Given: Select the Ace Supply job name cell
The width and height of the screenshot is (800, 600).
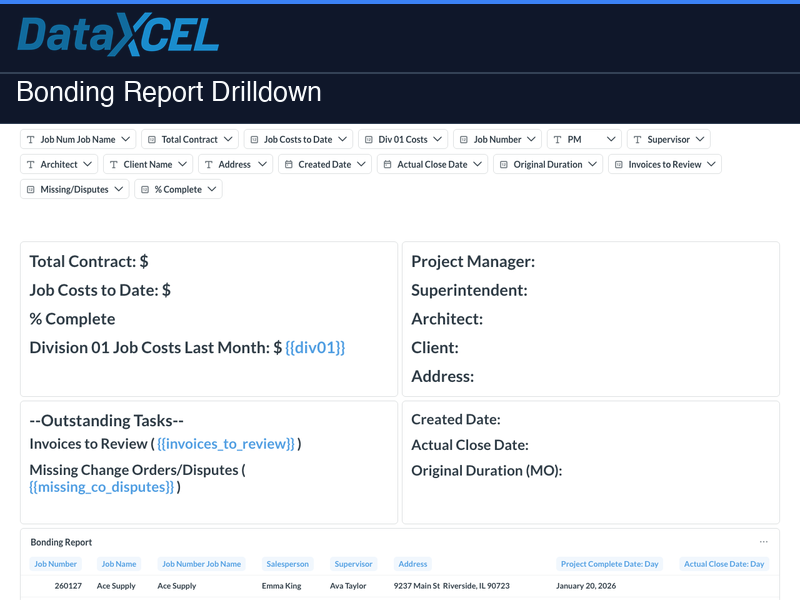Looking at the screenshot, I should [117, 586].
